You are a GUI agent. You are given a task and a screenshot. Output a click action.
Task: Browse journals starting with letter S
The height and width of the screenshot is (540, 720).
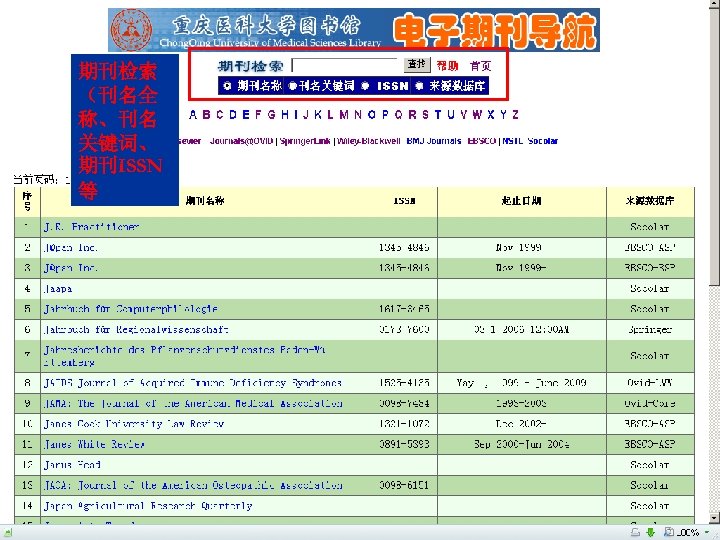(425, 115)
